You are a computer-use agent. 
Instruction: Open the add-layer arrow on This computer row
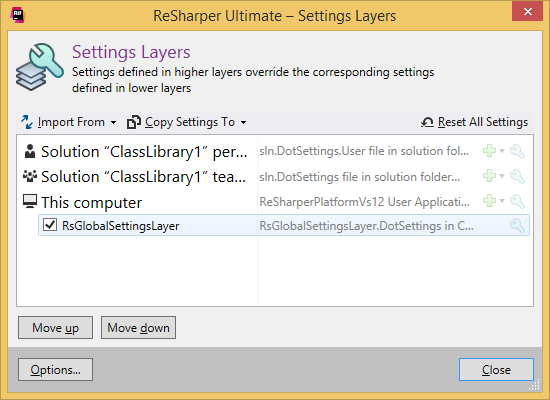pyautogui.click(x=502, y=201)
